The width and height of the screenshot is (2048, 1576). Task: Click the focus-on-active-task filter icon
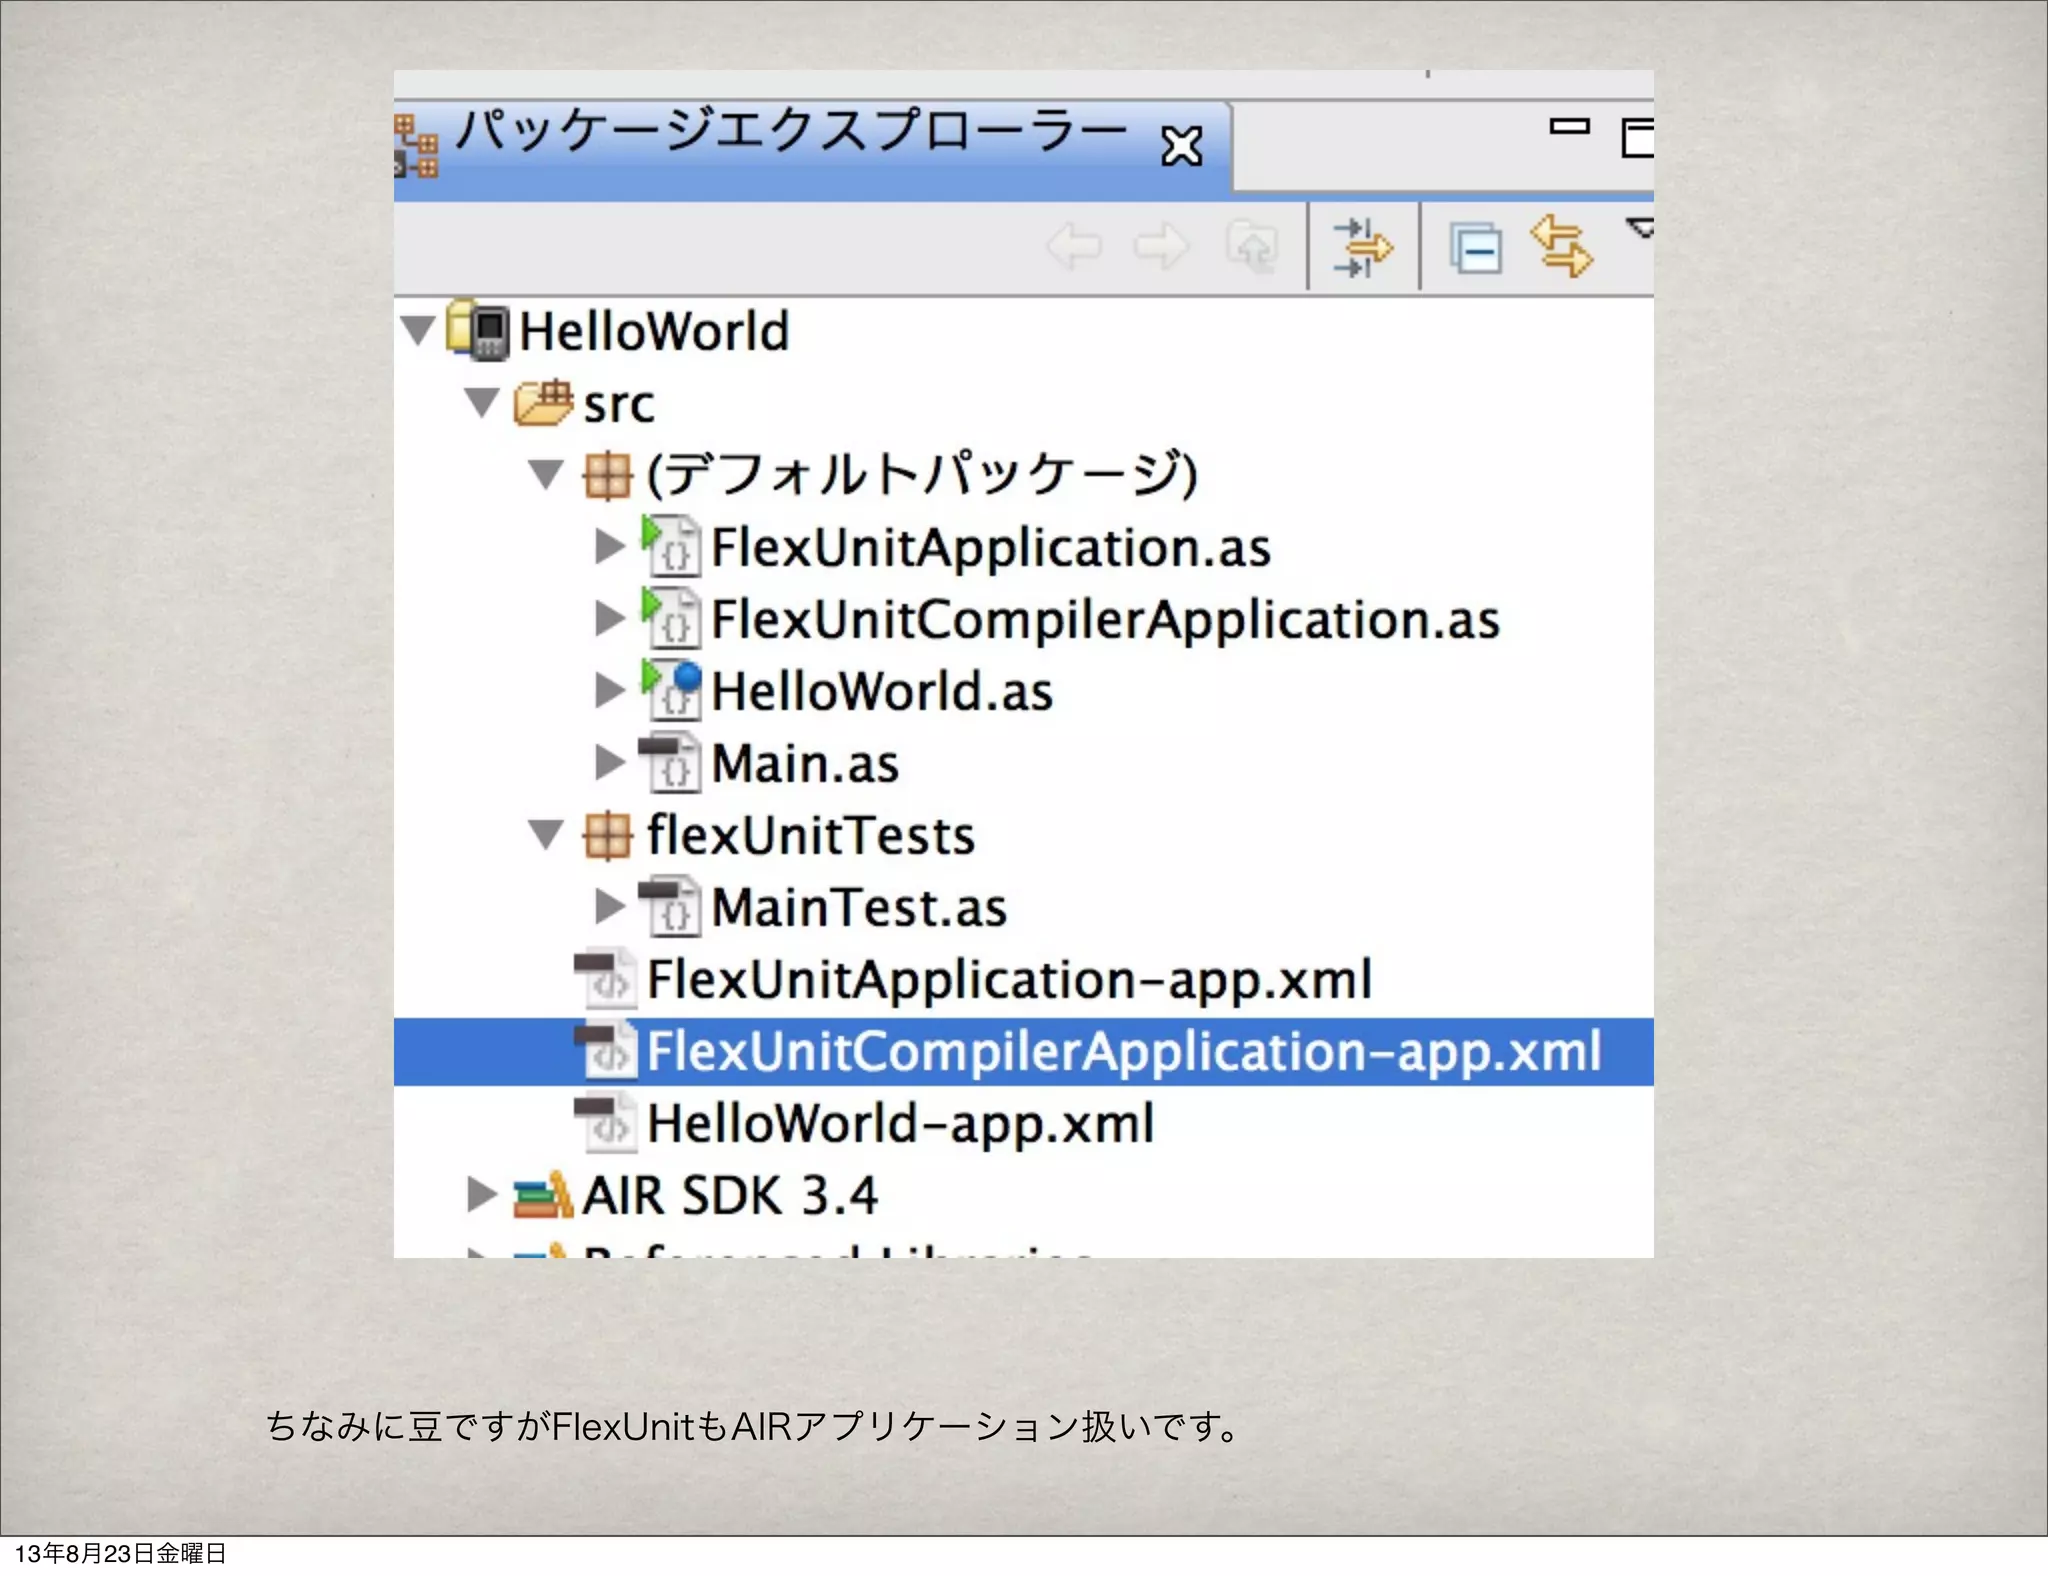(x=1362, y=247)
